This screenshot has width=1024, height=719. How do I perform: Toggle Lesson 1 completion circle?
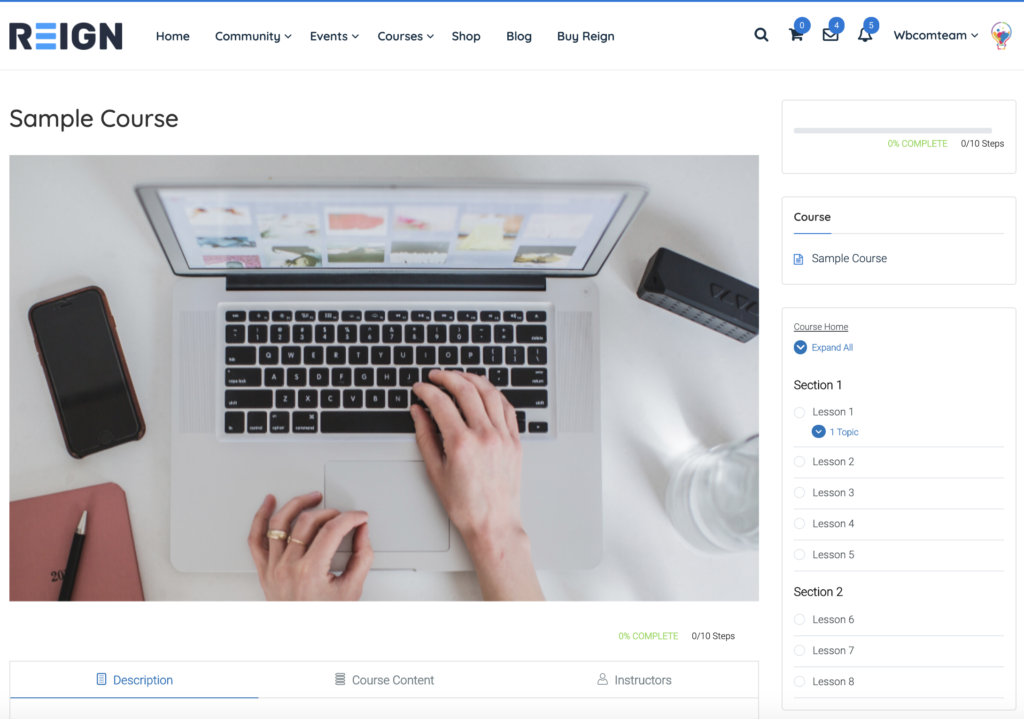(x=799, y=412)
